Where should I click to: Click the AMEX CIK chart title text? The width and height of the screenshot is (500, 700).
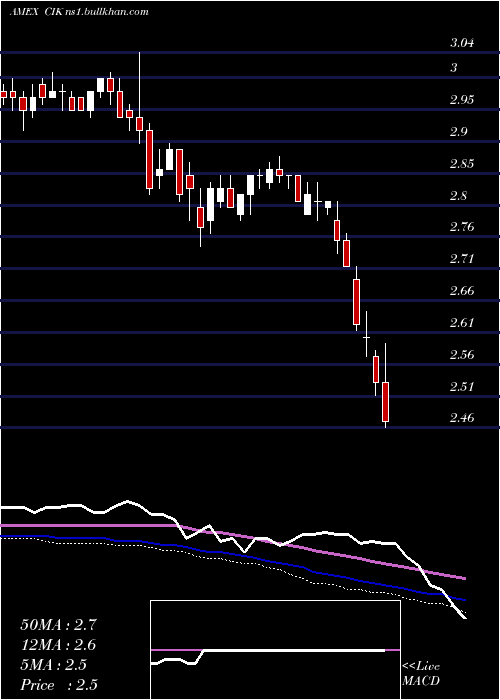(79, 12)
